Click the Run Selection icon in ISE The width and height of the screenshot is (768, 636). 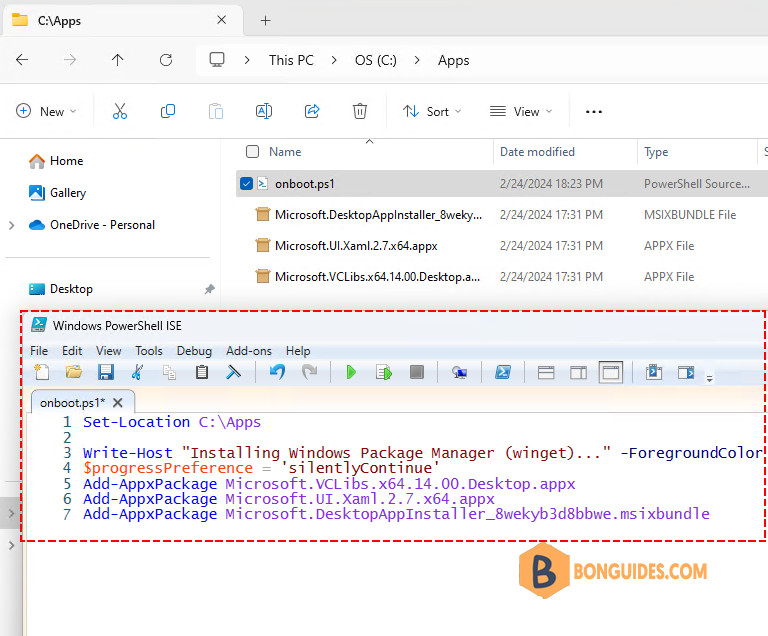click(x=384, y=372)
